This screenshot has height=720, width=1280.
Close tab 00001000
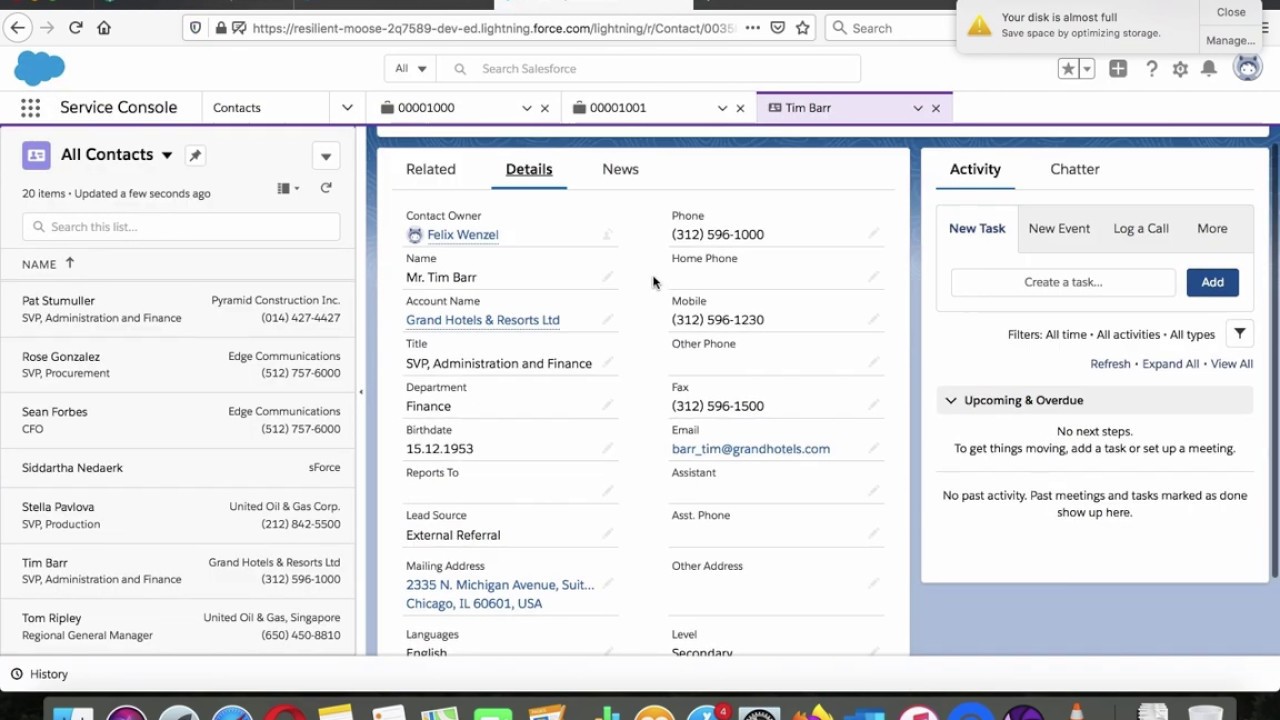point(545,108)
